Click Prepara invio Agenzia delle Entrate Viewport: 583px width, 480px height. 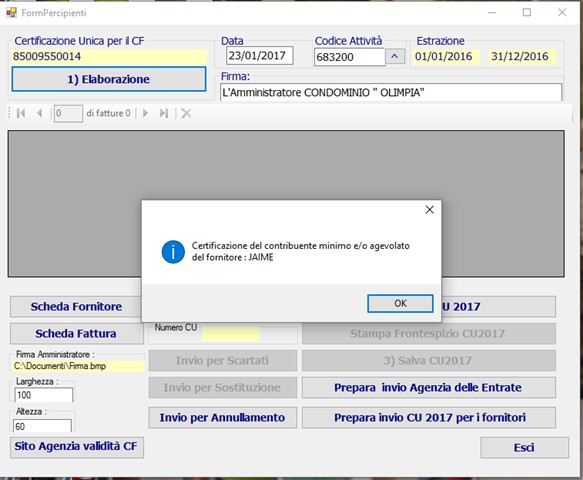pyautogui.click(x=429, y=387)
